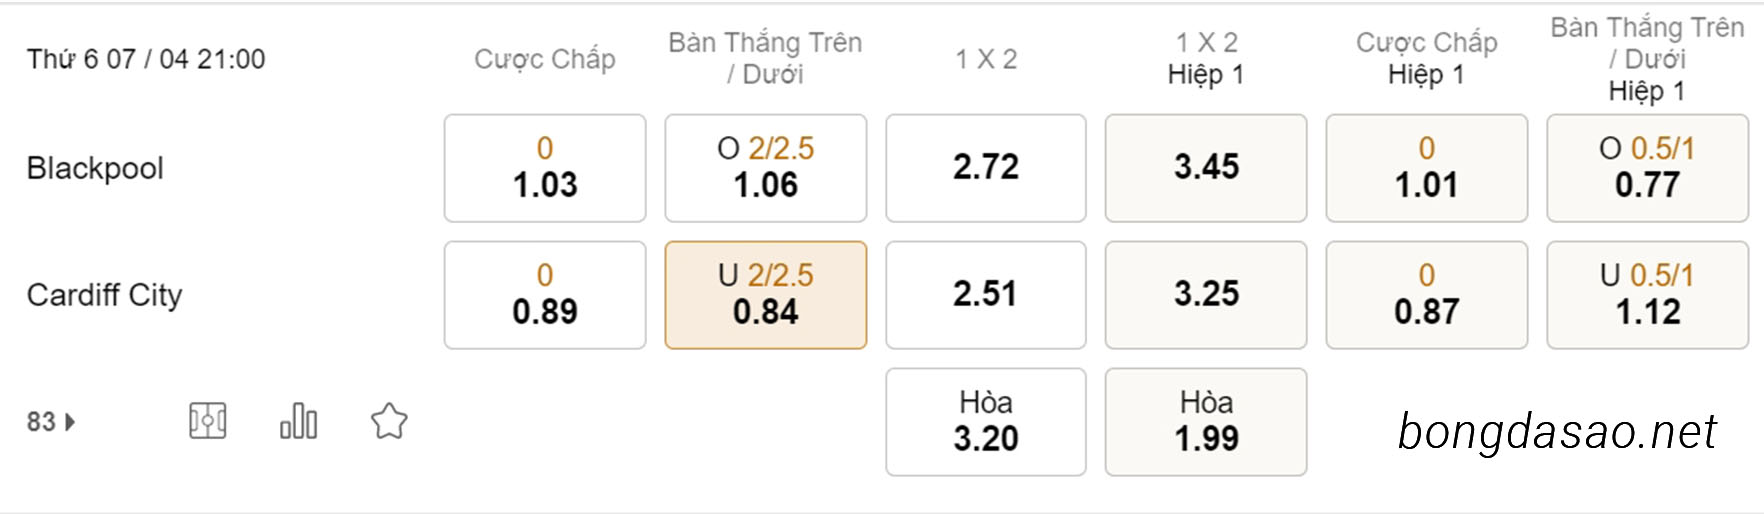Choose Cardiff City 1X2 win odds 2.51
1764x514 pixels.
(986, 295)
